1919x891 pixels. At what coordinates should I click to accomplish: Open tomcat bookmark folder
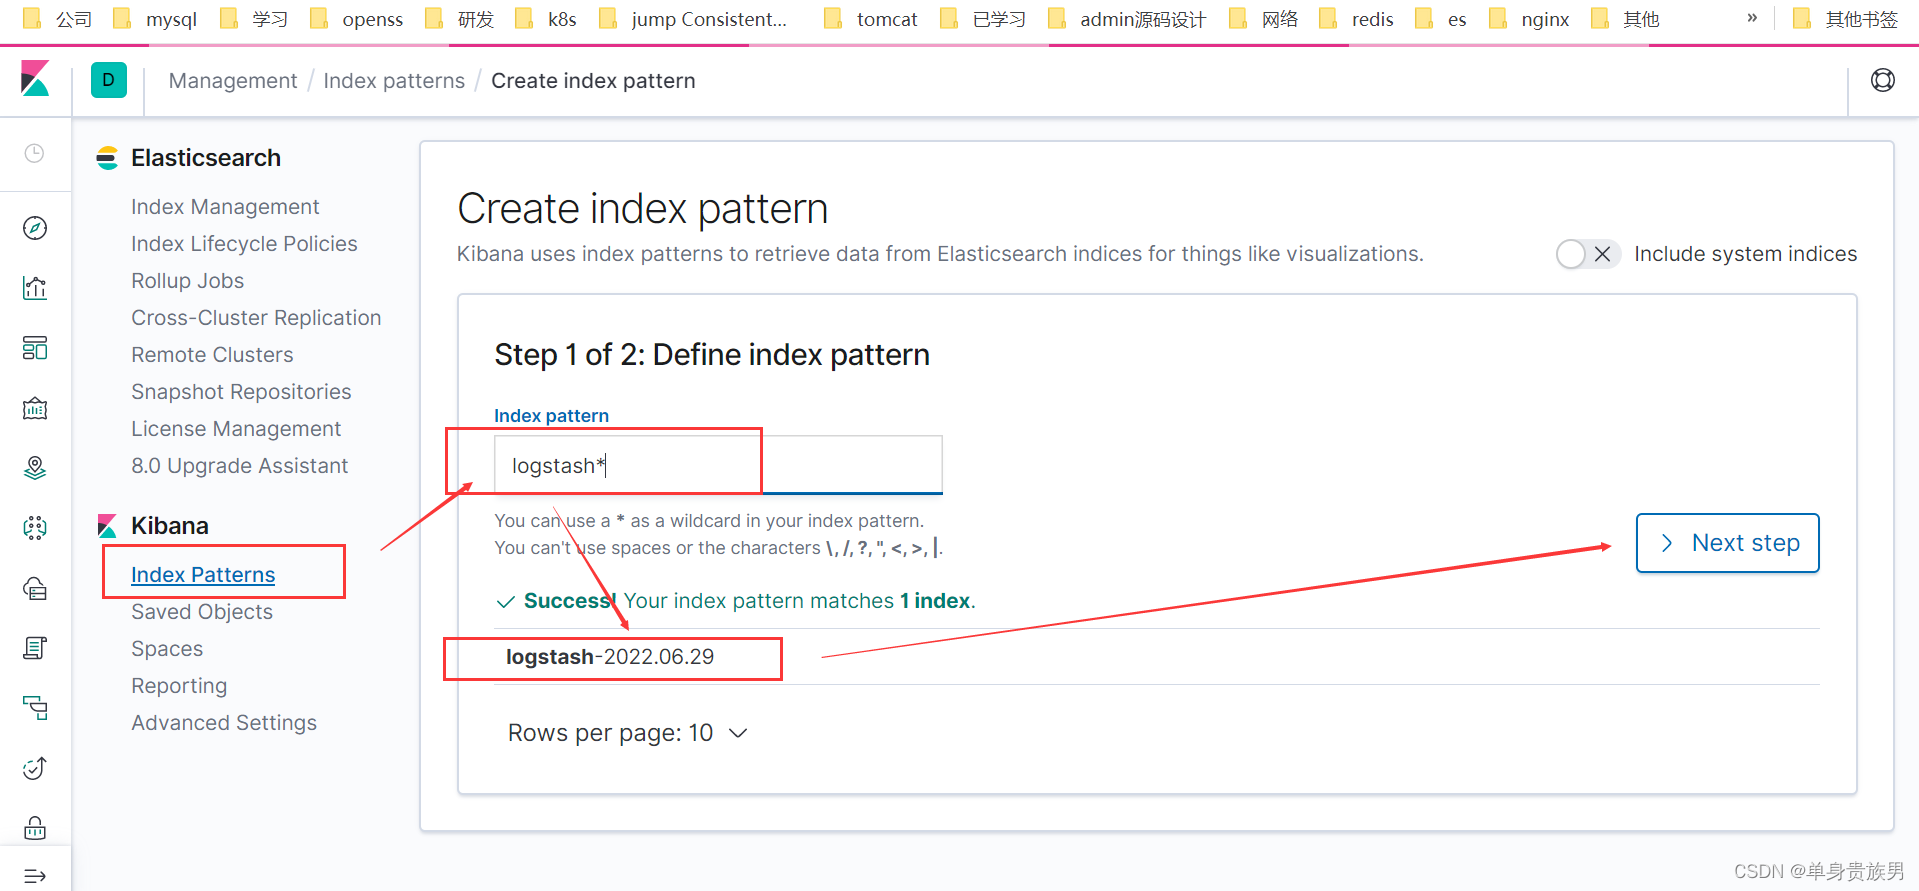(x=871, y=19)
